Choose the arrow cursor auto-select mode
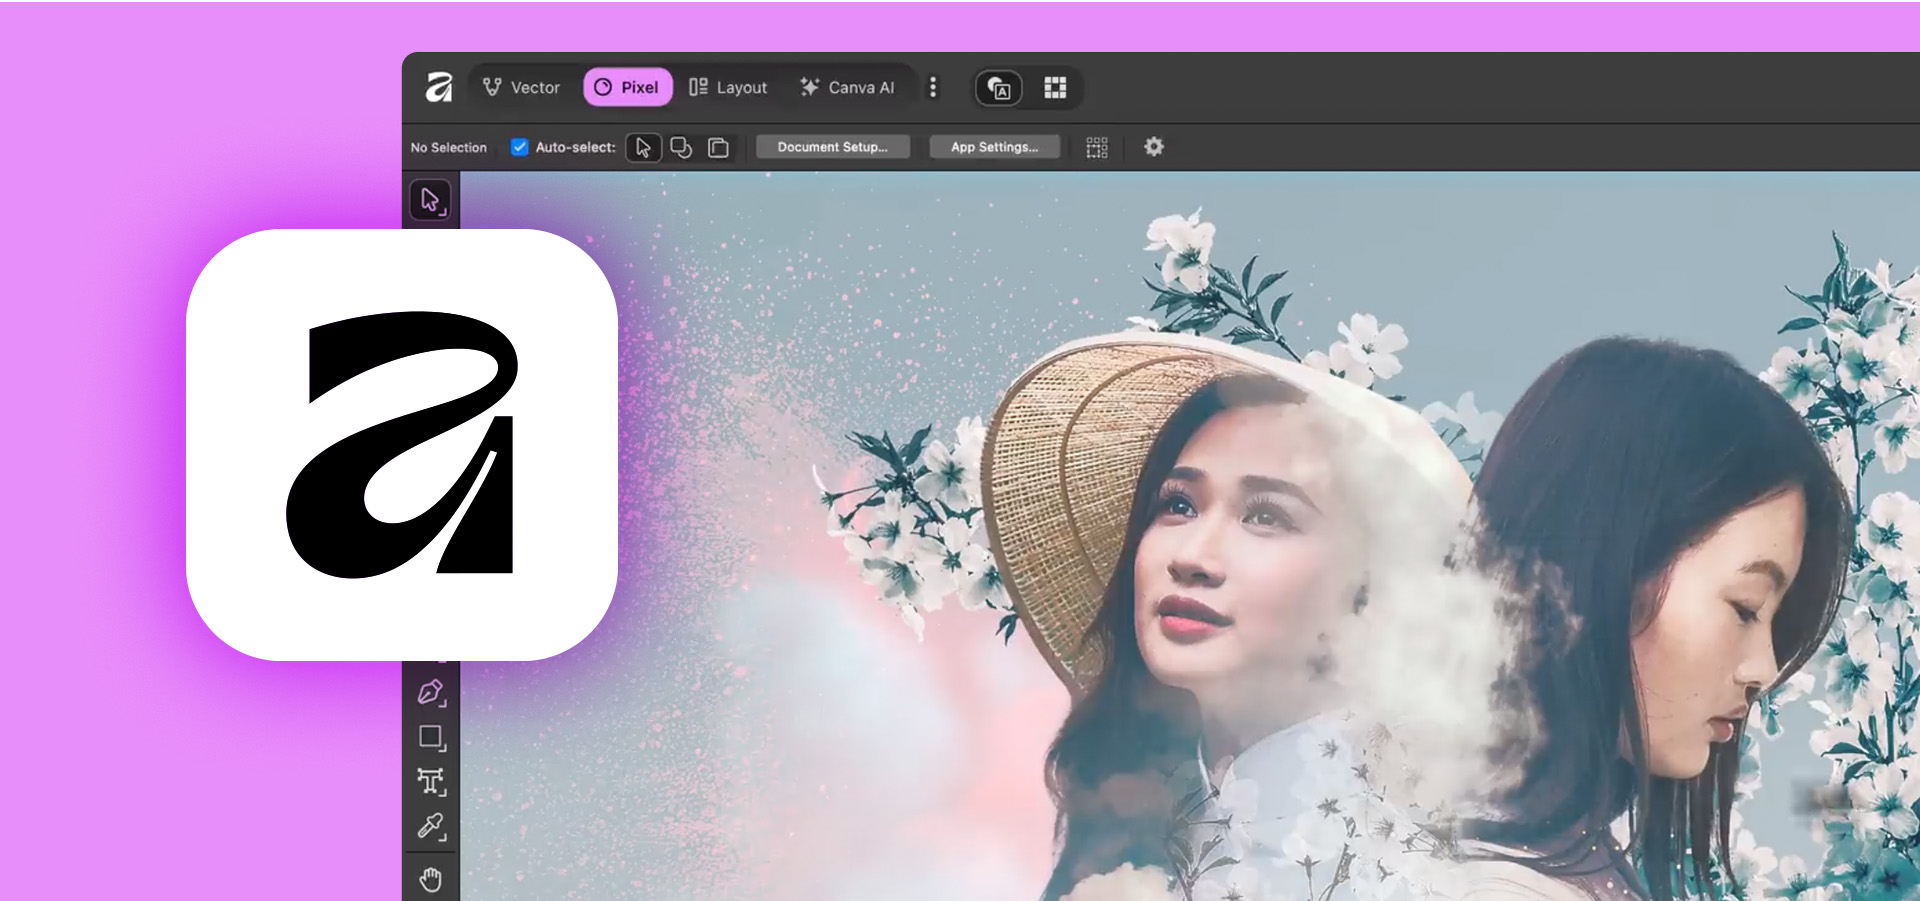Image resolution: width=1920 pixels, height=901 pixels. [x=643, y=147]
